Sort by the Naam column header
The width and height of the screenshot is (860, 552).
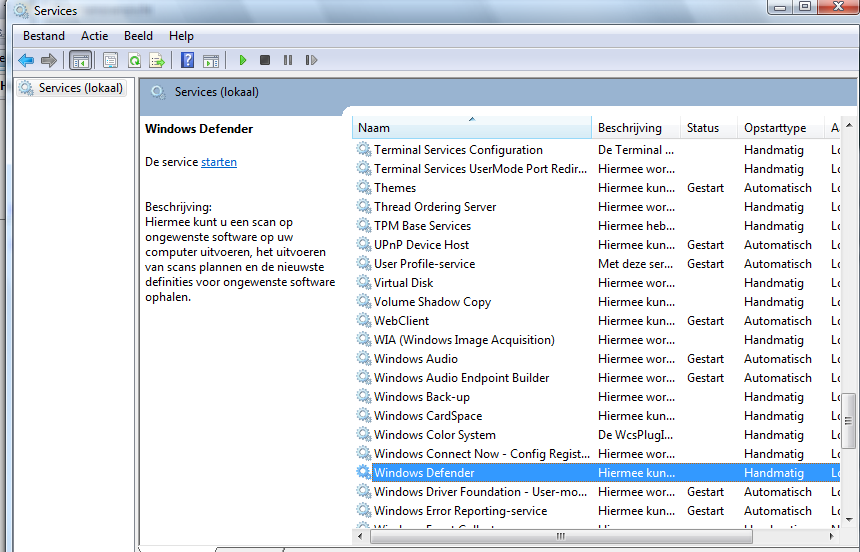tap(472, 128)
